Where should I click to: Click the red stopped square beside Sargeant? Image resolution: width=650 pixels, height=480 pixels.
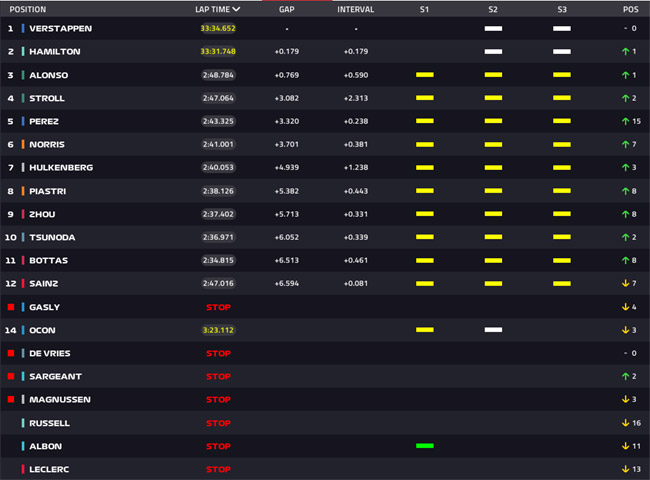click(x=11, y=376)
